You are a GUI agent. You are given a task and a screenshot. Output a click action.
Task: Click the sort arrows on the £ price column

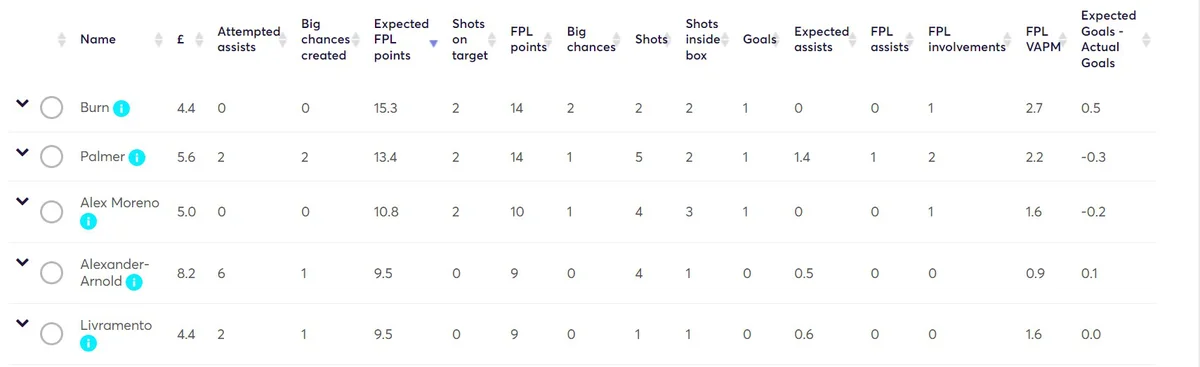pos(197,40)
